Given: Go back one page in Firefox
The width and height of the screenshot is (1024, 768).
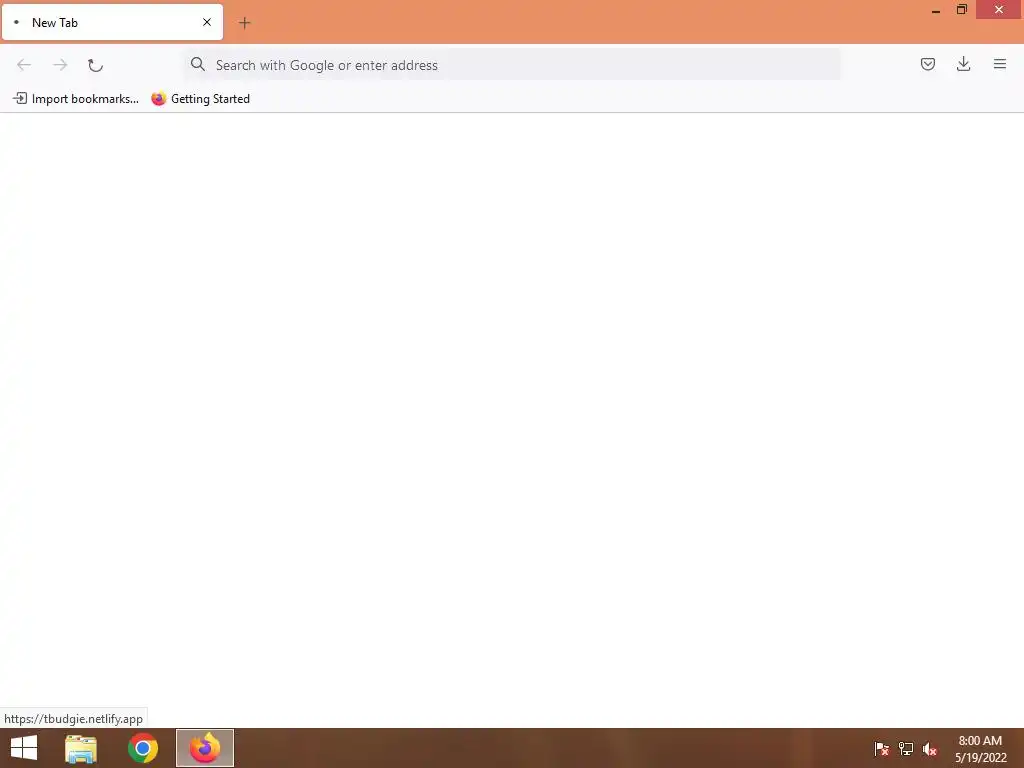Looking at the screenshot, I should 24,65.
